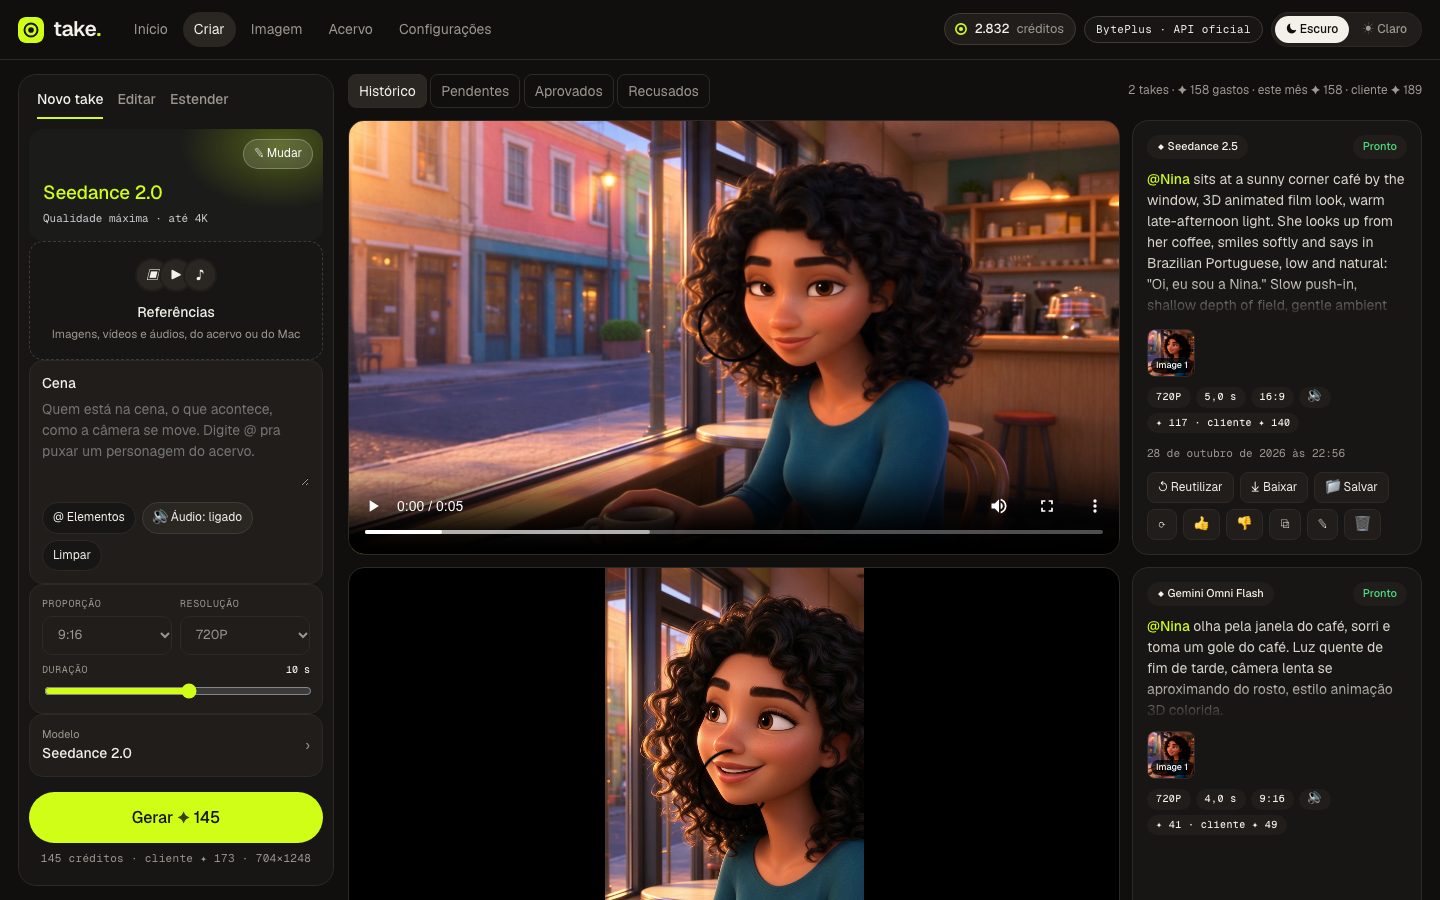
Task: Add references via the media icons
Action: (176, 274)
